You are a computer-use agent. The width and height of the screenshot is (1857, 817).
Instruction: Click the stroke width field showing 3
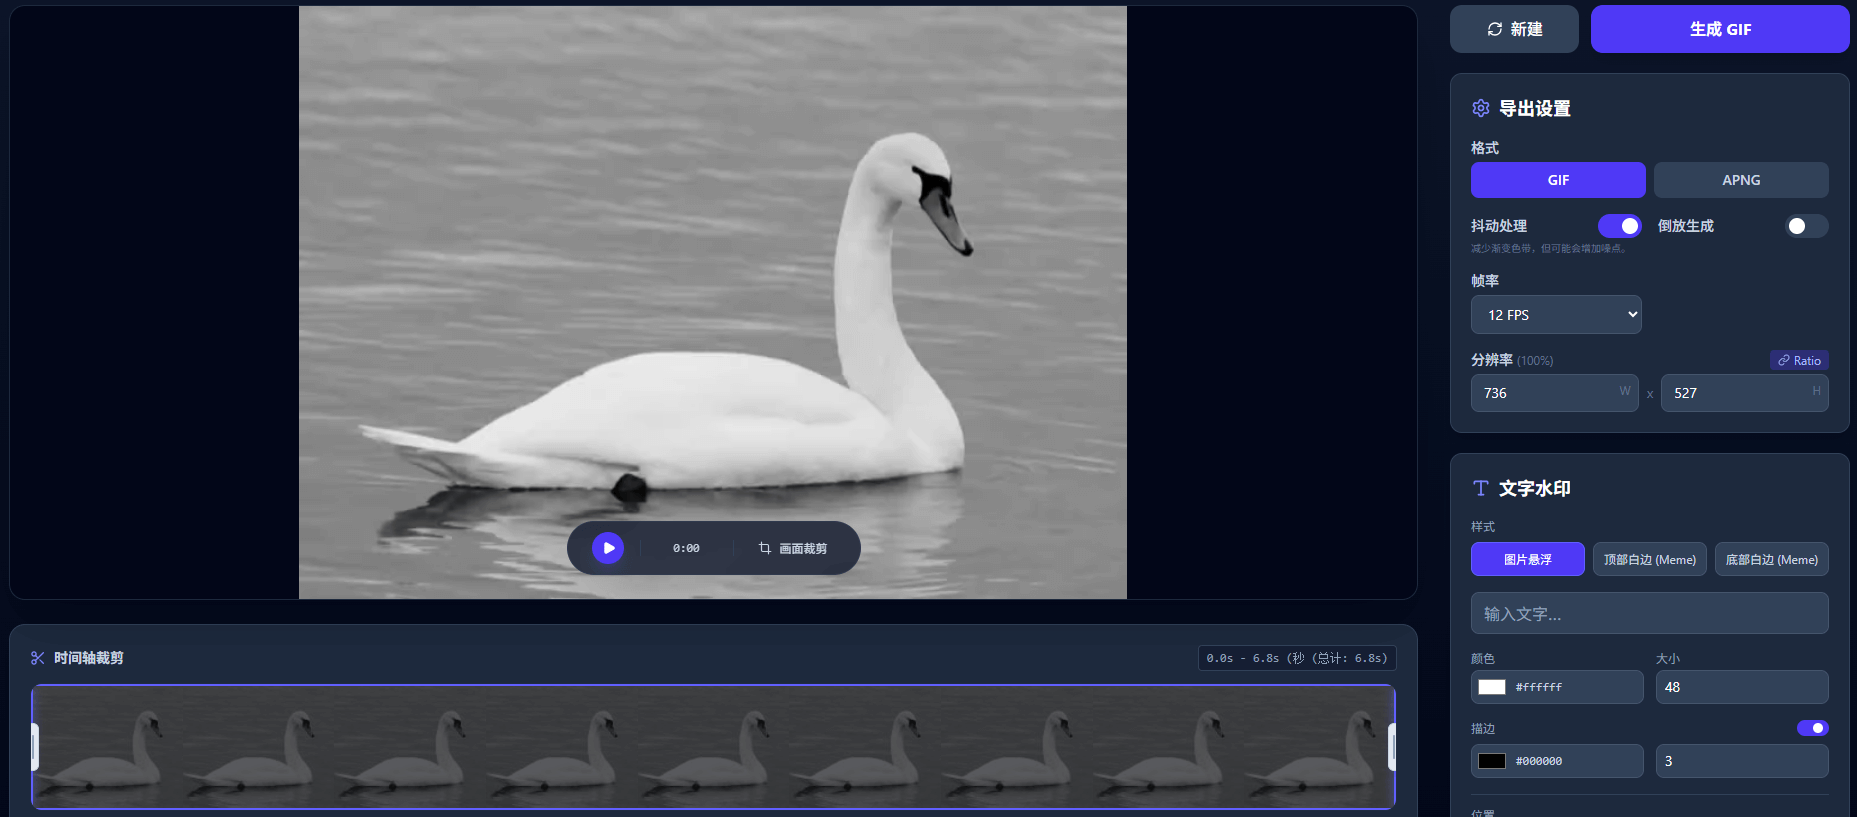(x=1742, y=761)
